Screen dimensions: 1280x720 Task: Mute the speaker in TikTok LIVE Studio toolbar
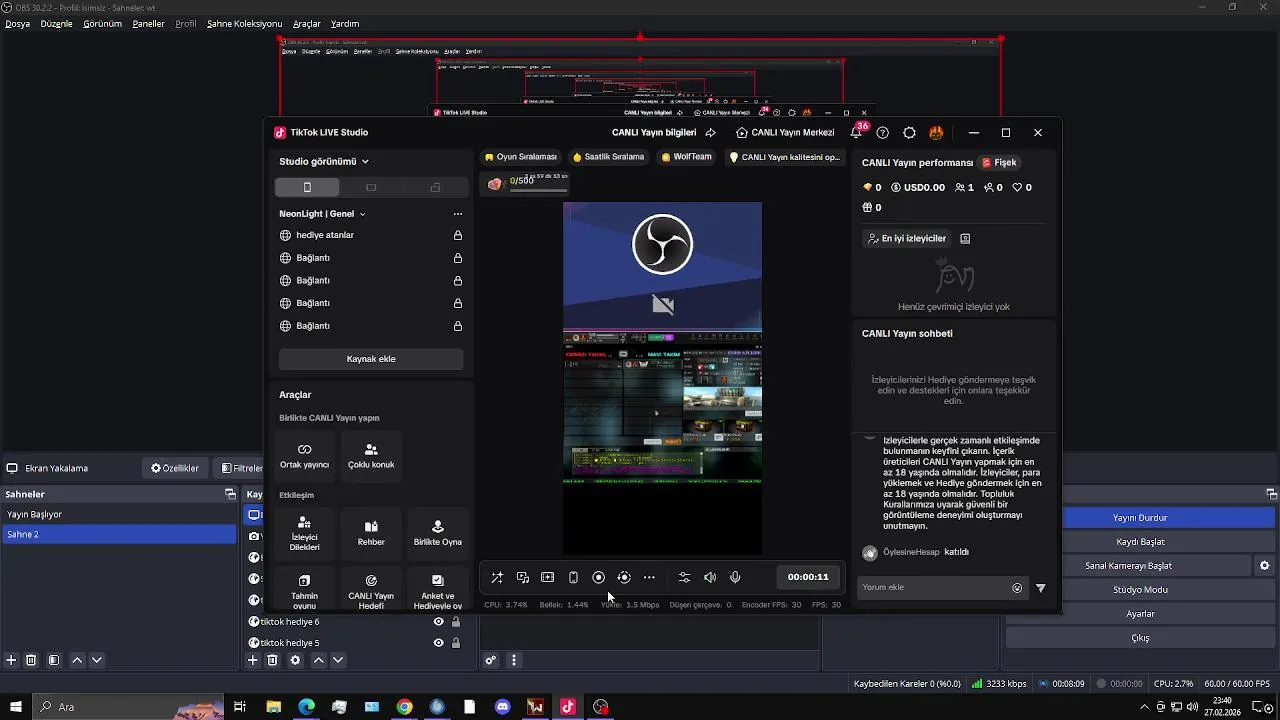coord(710,577)
